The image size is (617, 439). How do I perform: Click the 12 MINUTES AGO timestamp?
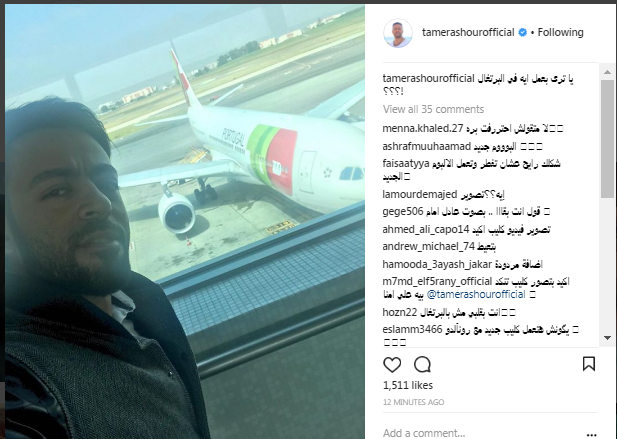[413, 402]
